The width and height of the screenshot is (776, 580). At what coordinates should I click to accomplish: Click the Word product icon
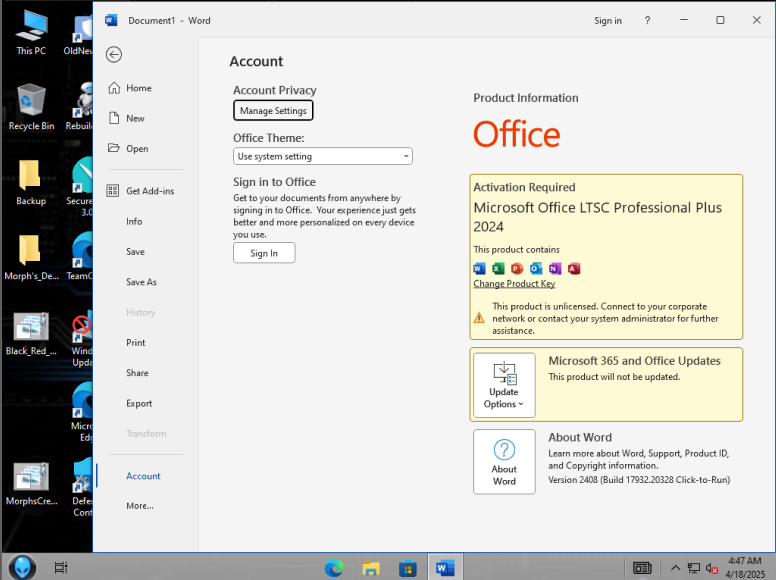480,268
